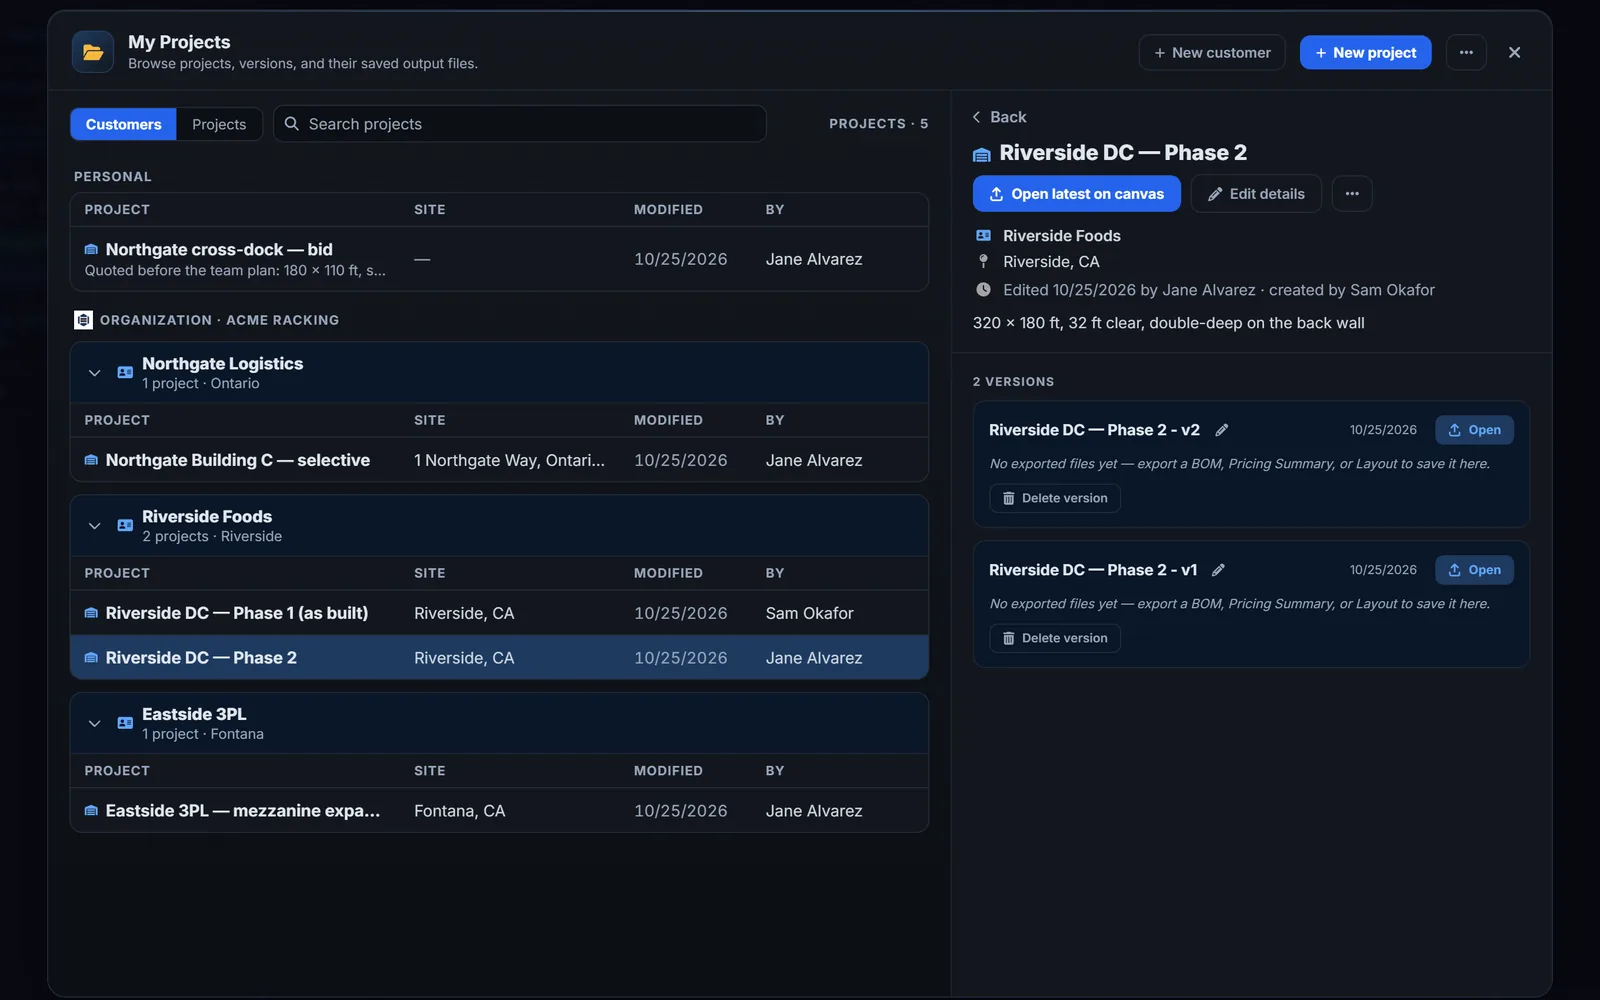
Task: Click the Eastside 3PL customer name
Action: click(194, 714)
